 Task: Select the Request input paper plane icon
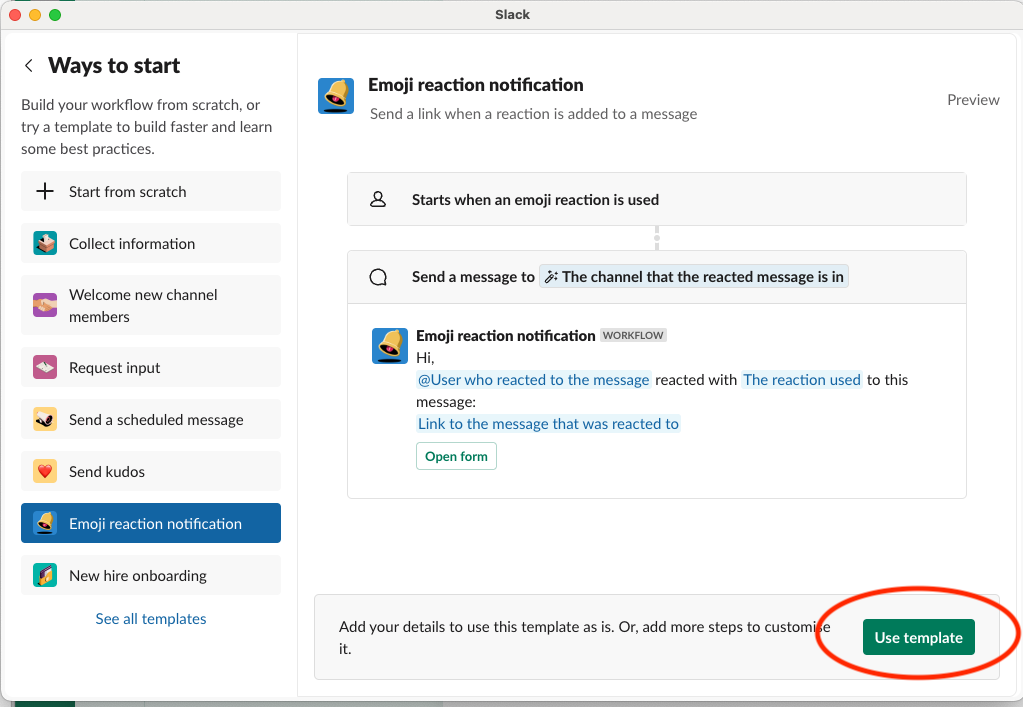[45, 366]
